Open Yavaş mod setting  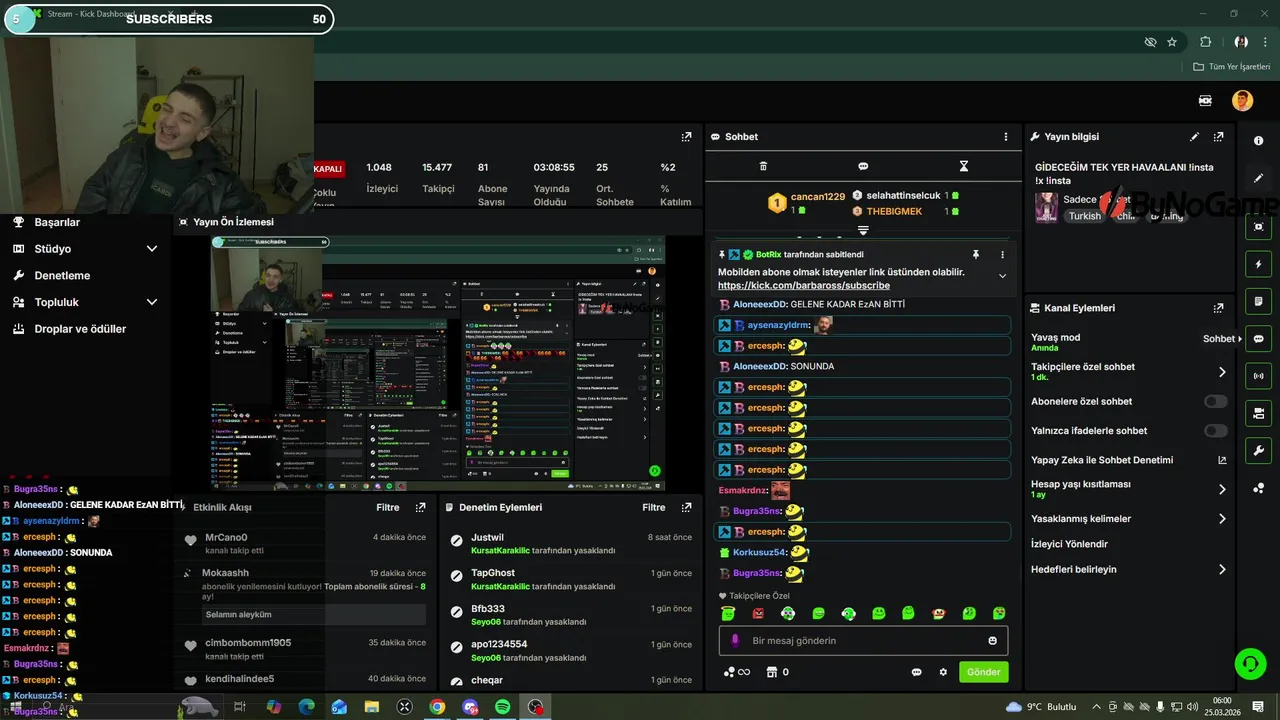click(x=1130, y=342)
